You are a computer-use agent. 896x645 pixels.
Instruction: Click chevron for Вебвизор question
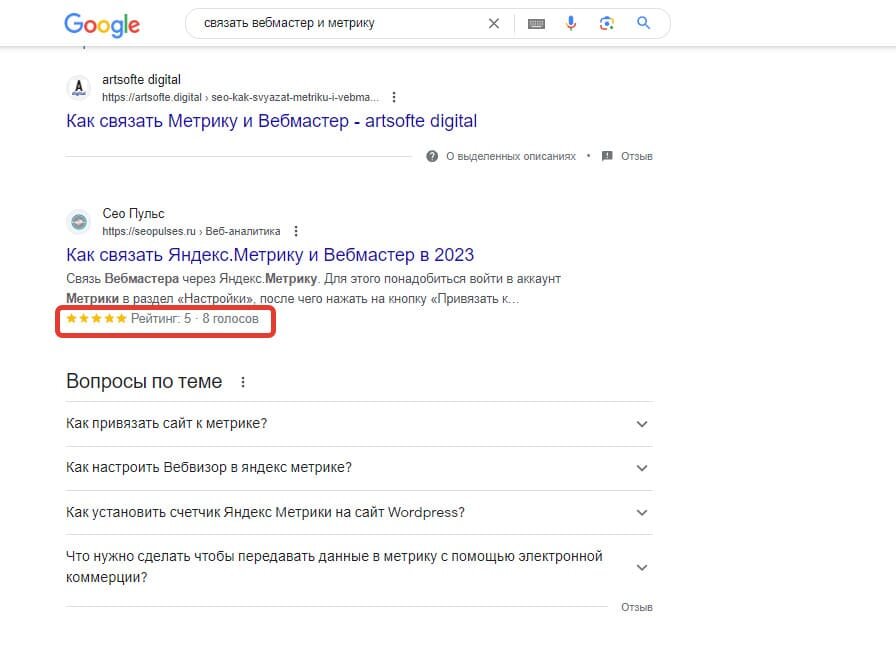point(642,468)
